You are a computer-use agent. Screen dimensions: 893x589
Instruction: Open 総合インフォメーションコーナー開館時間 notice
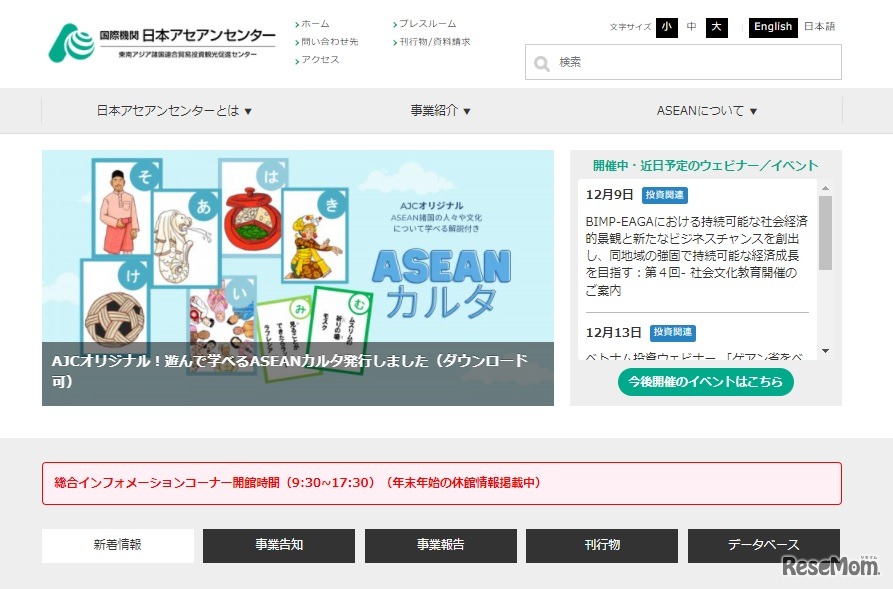coord(441,483)
